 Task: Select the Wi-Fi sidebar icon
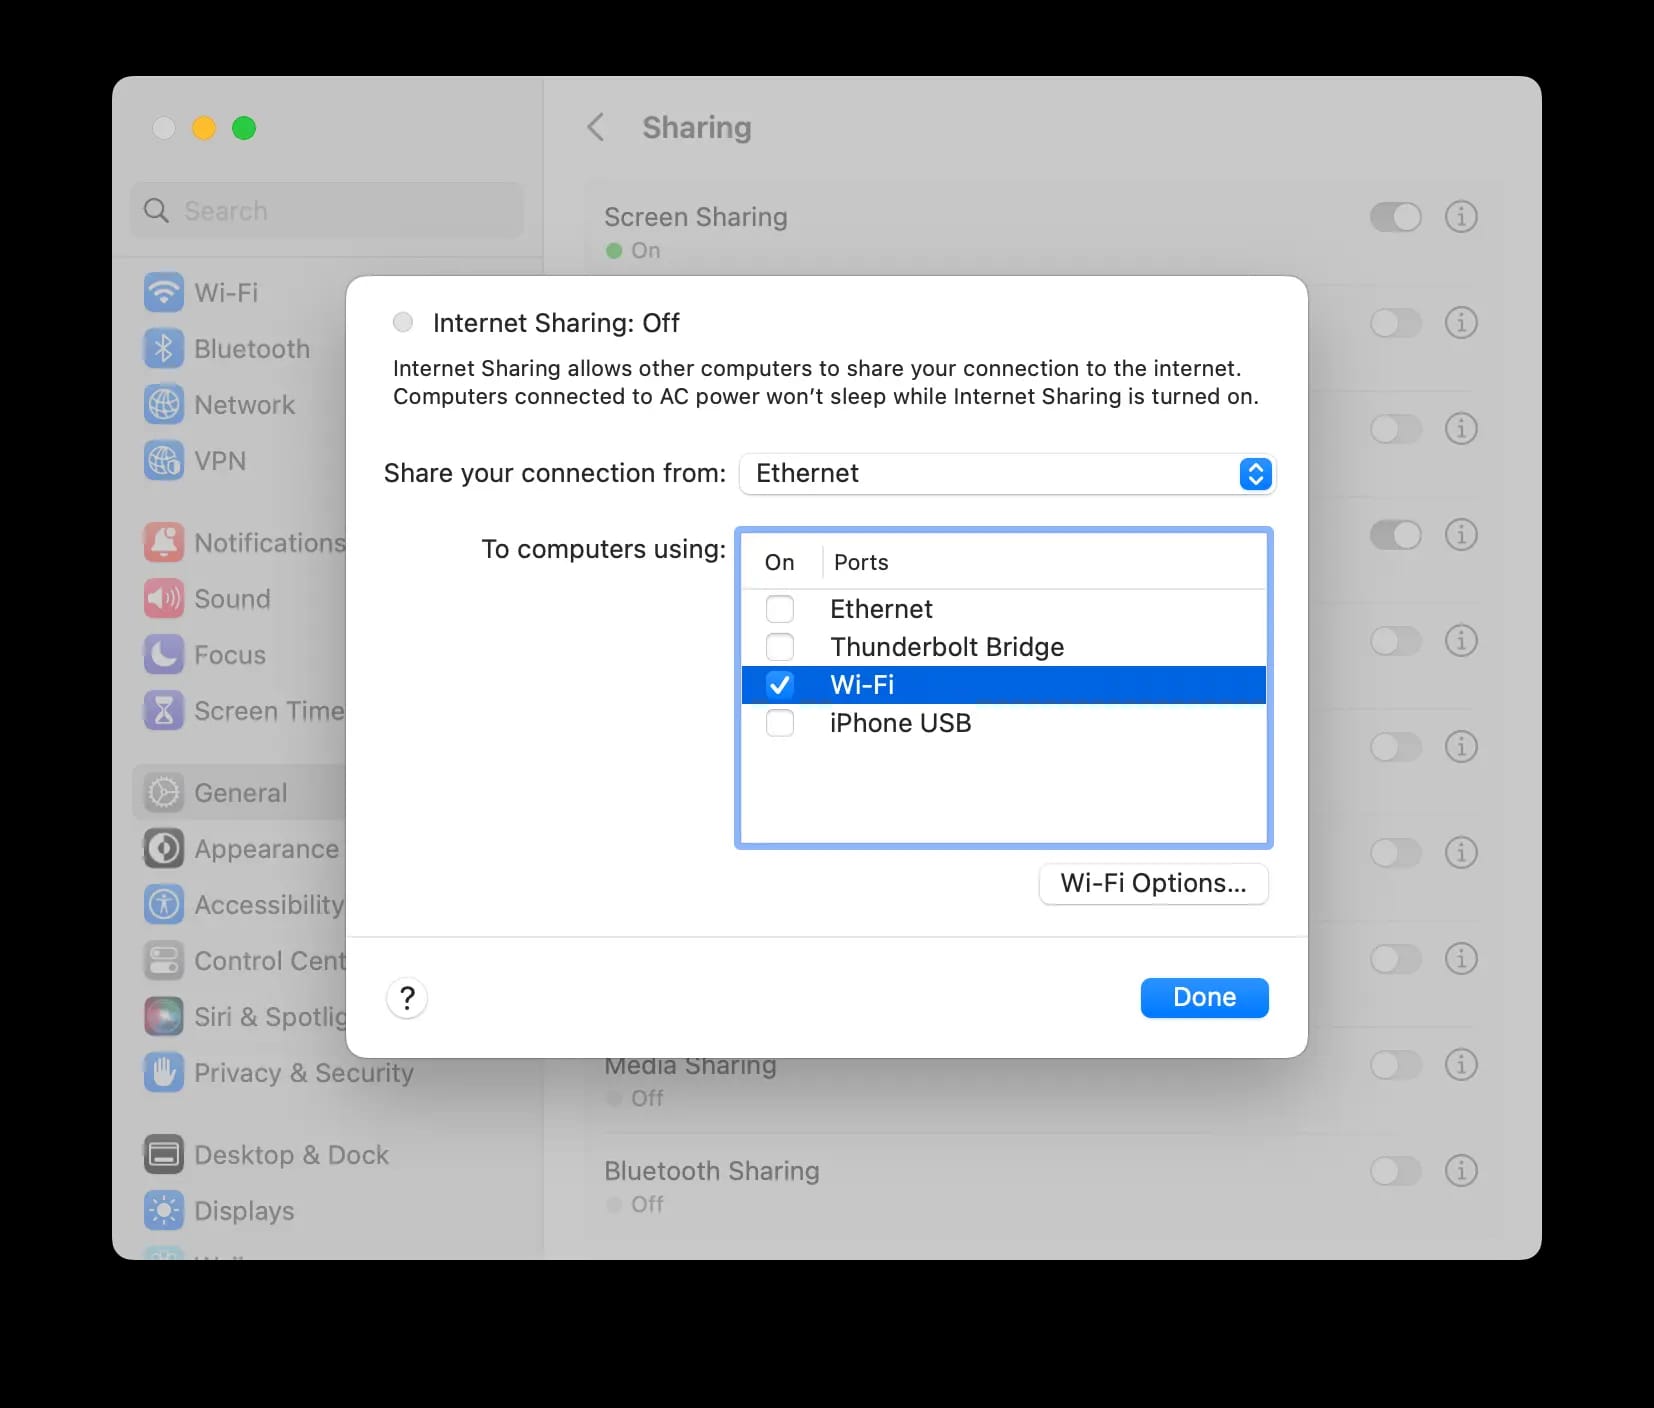pos(163,293)
